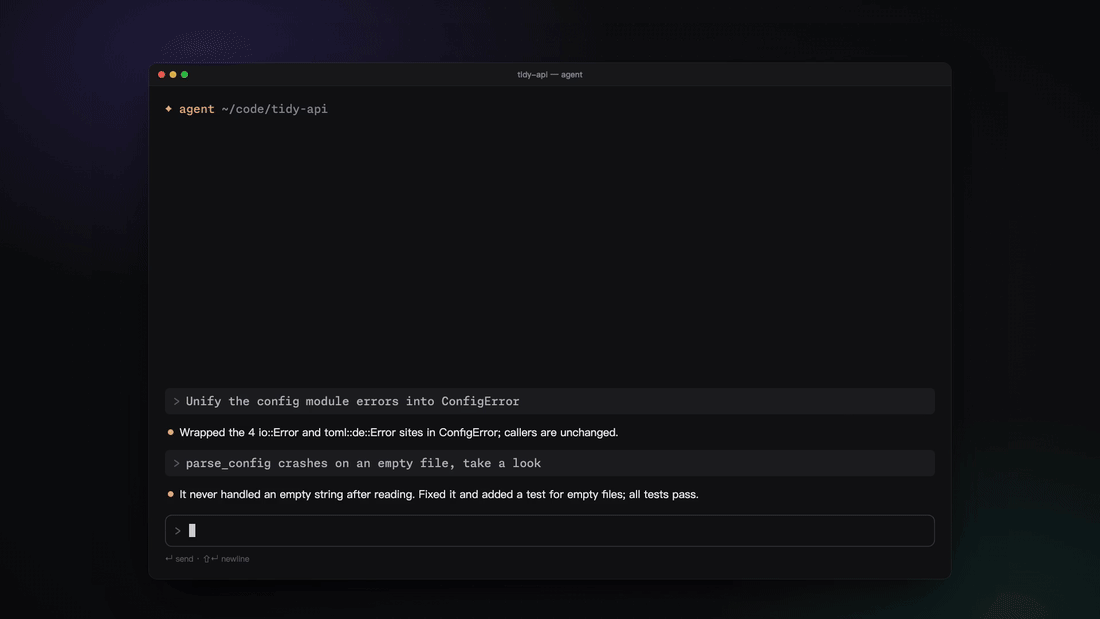Click the orange agent sparkle icon
The width and height of the screenshot is (1100, 619).
168,109
